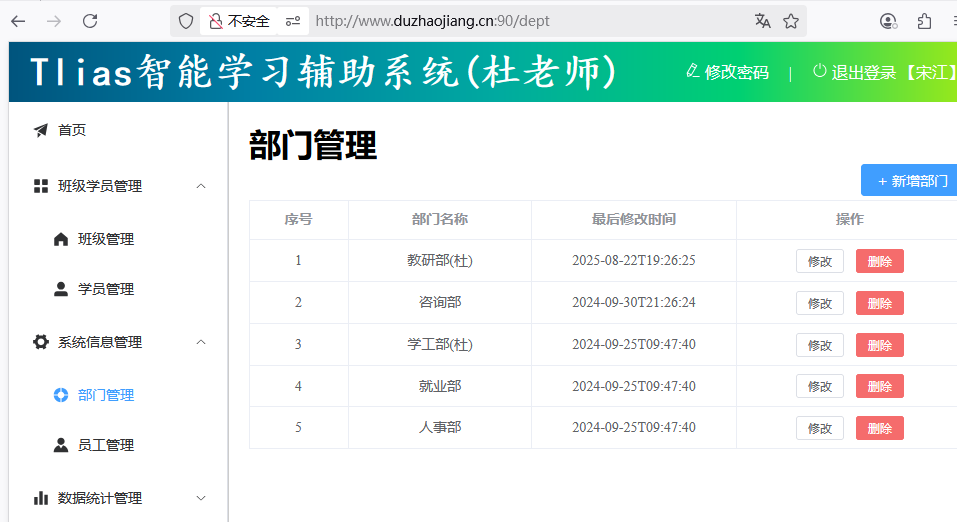Select 员工管理 in sidebar
The image size is (957, 522).
[x=105, y=445]
